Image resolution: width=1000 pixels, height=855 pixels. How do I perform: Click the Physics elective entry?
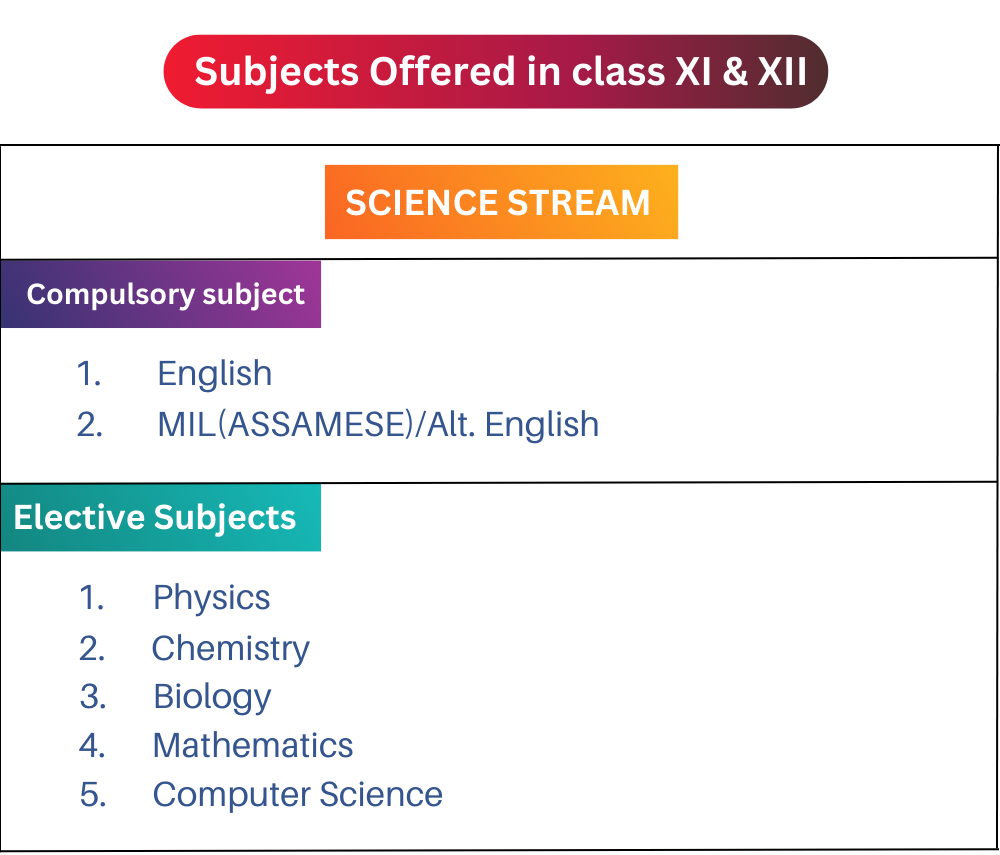coord(212,598)
